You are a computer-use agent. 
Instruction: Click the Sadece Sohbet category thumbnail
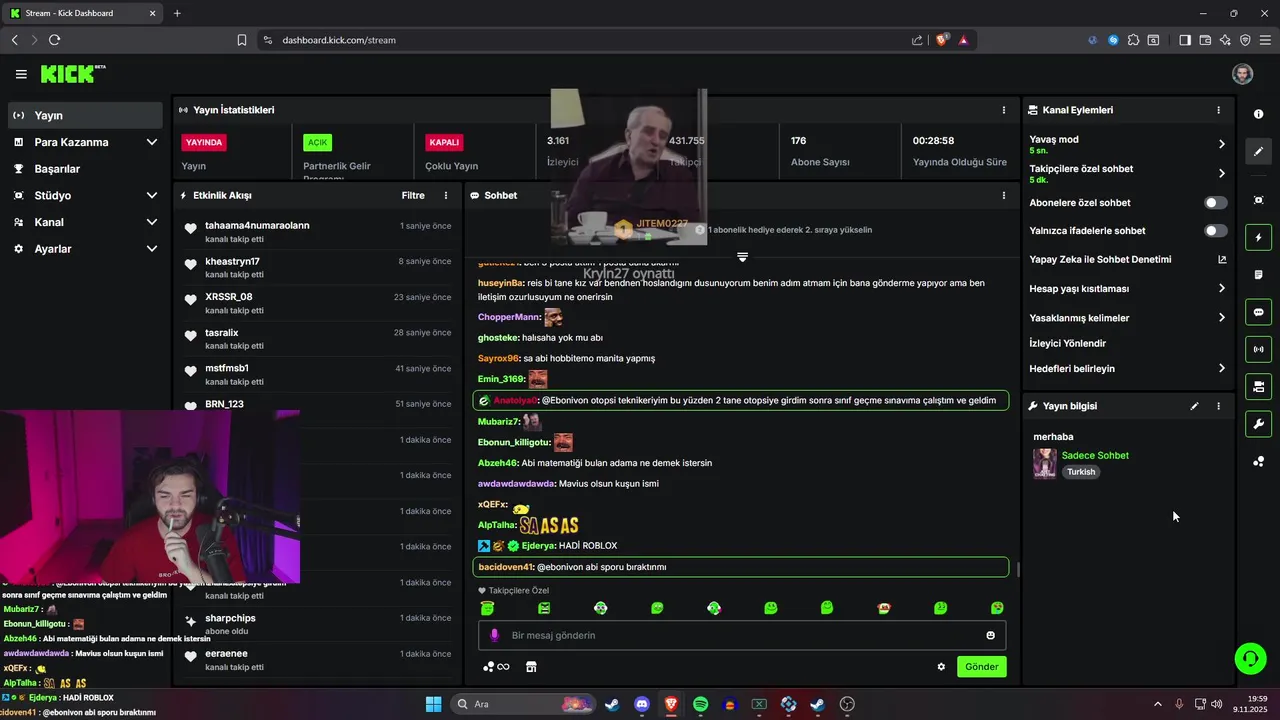pyautogui.click(x=1045, y=463)
